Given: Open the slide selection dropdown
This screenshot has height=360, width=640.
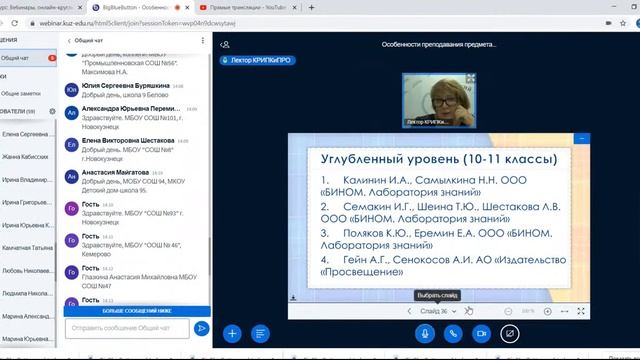Looking at the screenshot, I should point(438,311).
